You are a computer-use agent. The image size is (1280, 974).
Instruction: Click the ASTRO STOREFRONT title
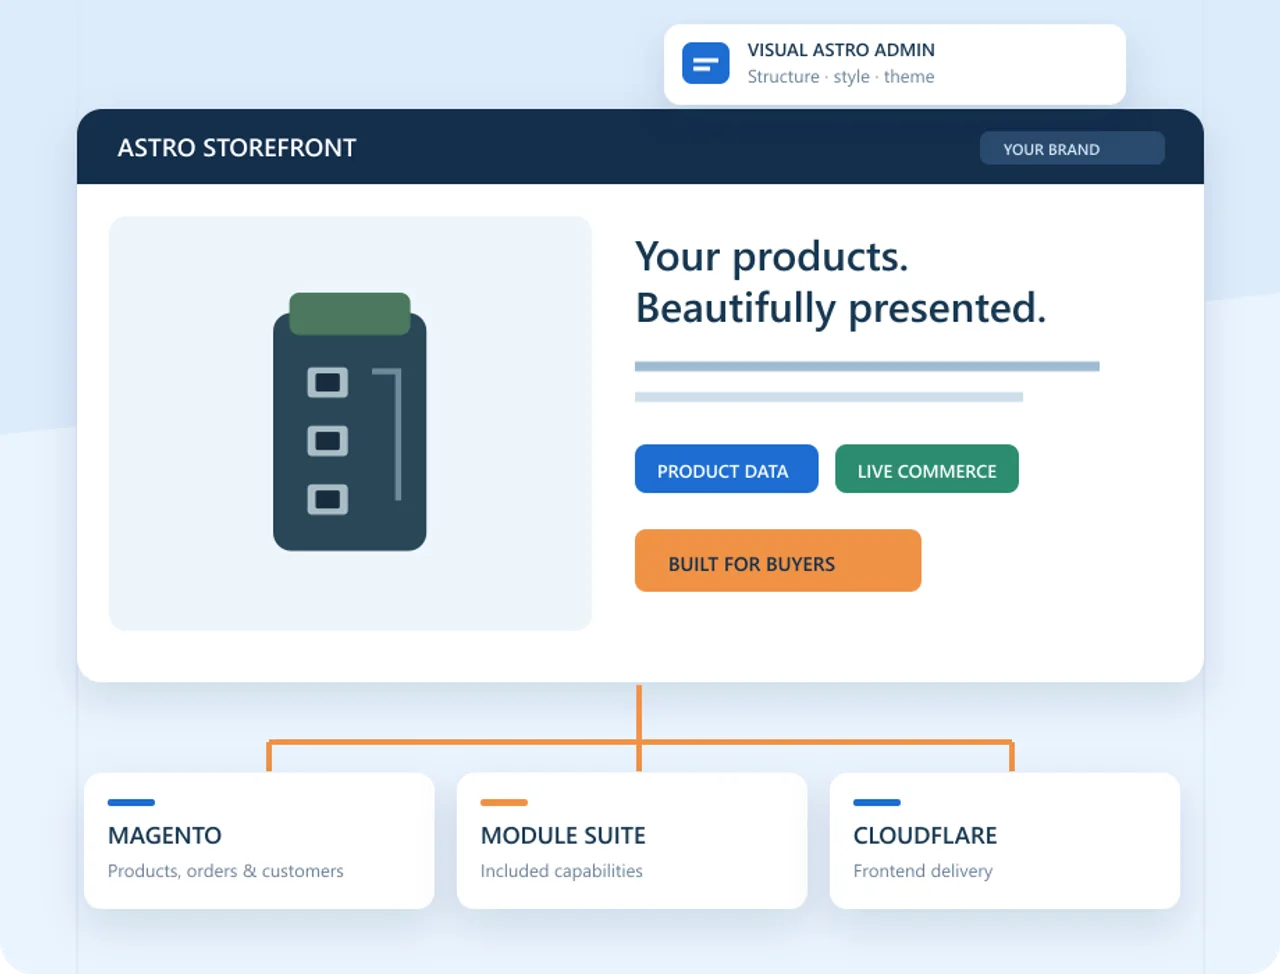237,148
